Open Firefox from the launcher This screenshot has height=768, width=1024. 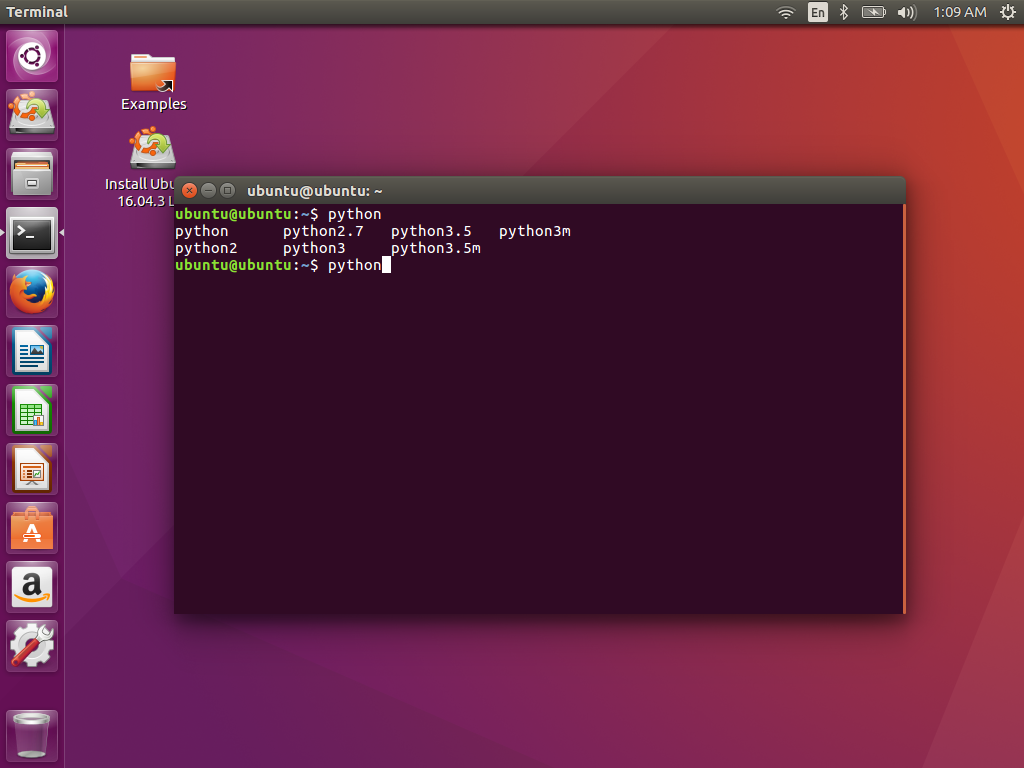point(31,291)
